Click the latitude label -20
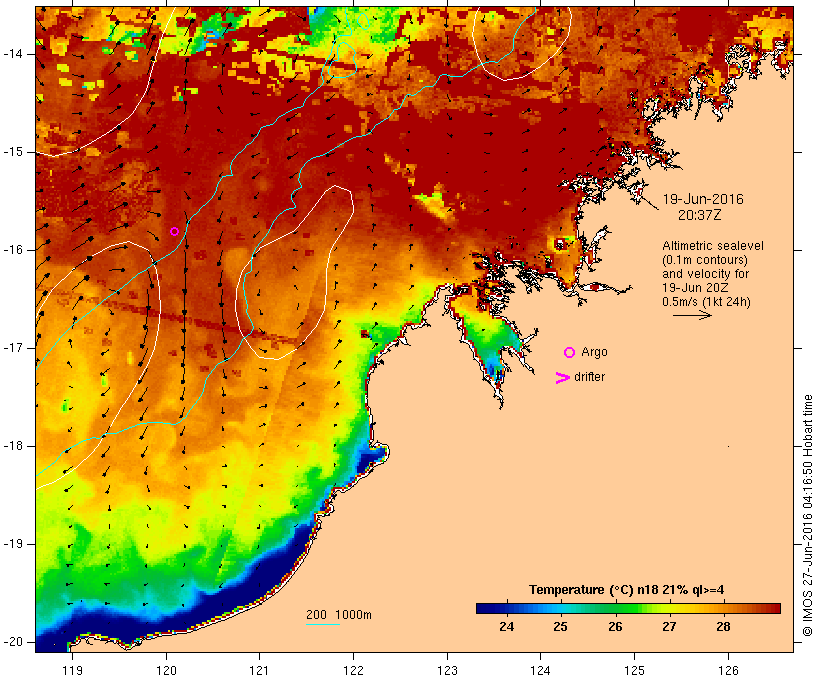 tap(13, 642)
